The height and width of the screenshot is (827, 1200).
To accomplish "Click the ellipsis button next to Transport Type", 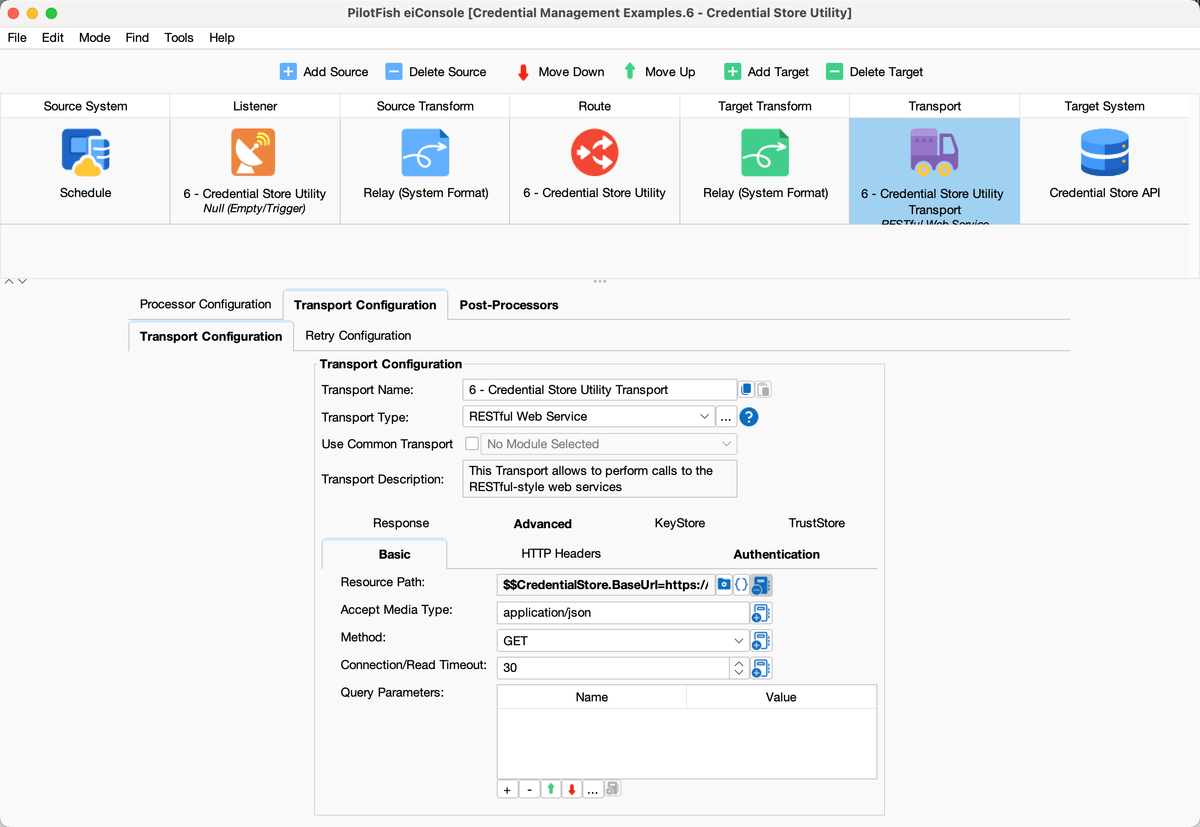I will click(727, 417).
